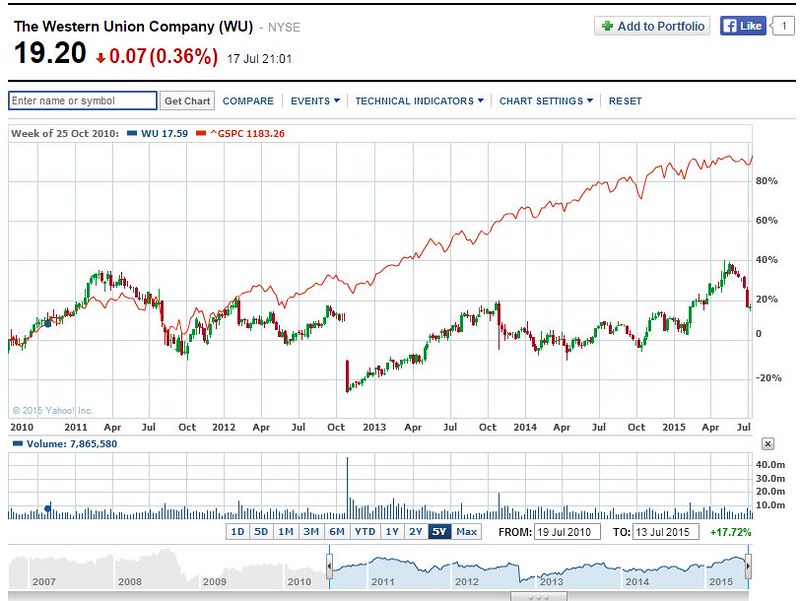
Task: Click the NYSE exchange label
Action: click(284, 28)
